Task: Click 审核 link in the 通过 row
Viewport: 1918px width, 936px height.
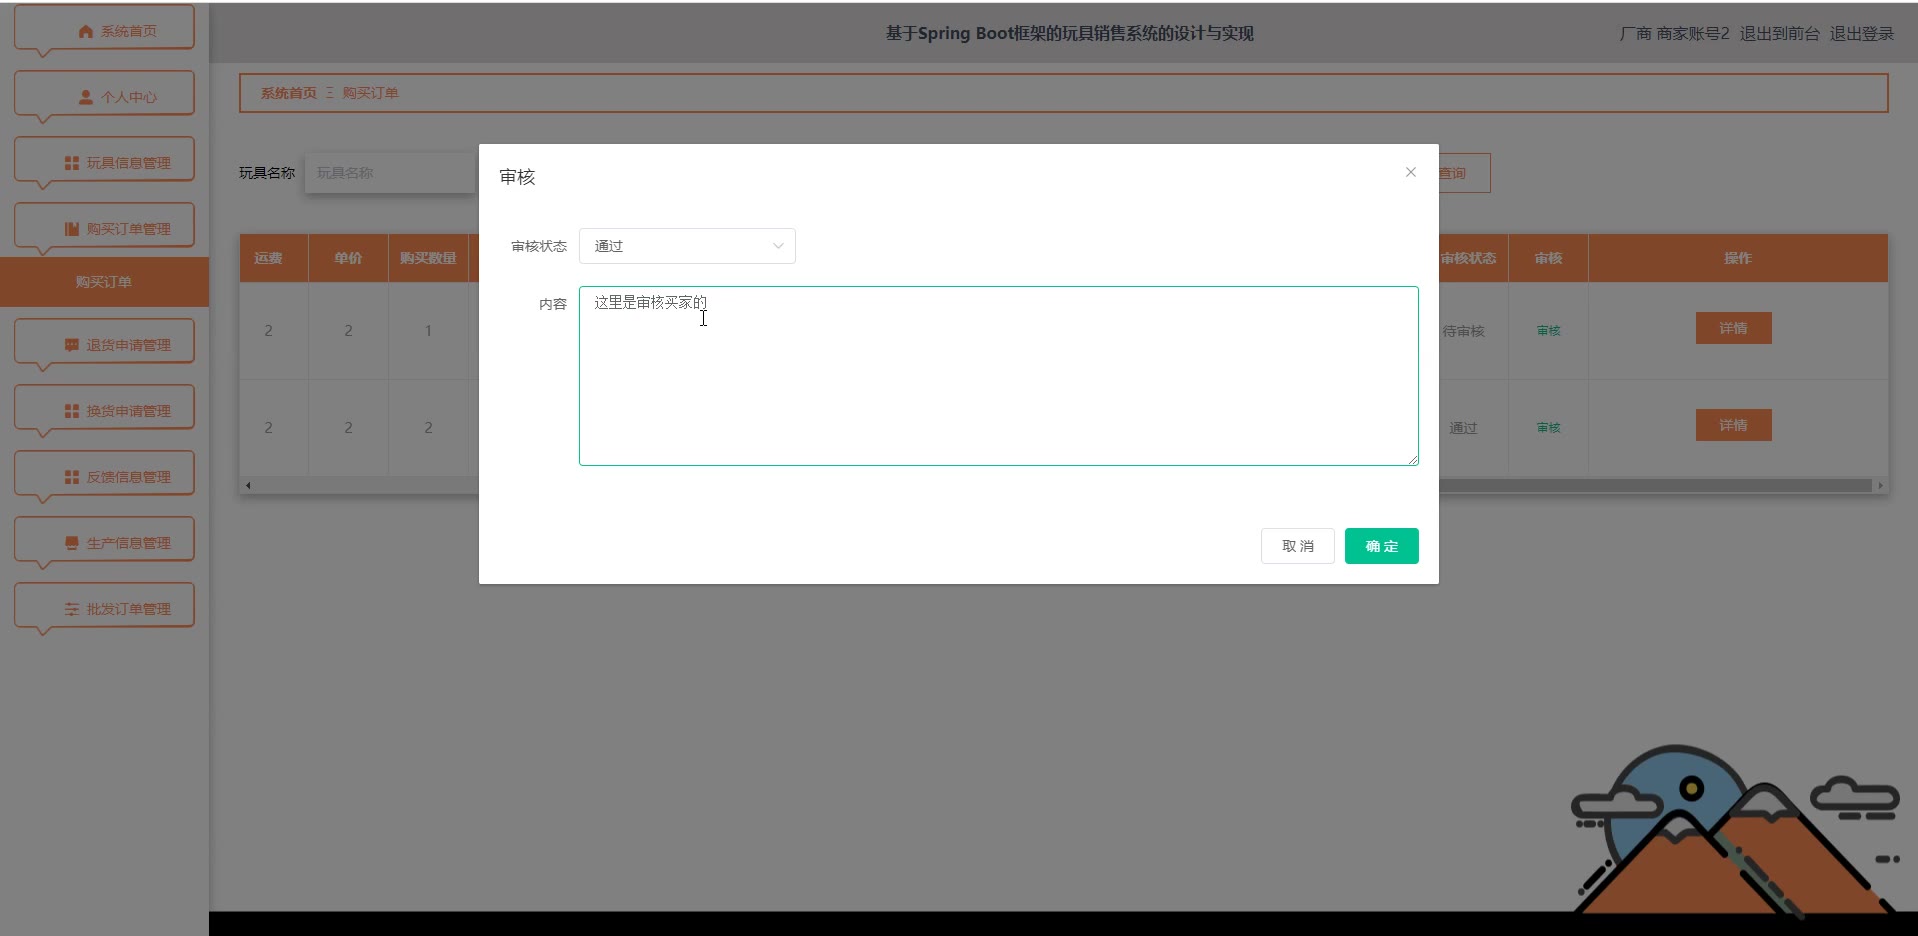Action: 1548,428
